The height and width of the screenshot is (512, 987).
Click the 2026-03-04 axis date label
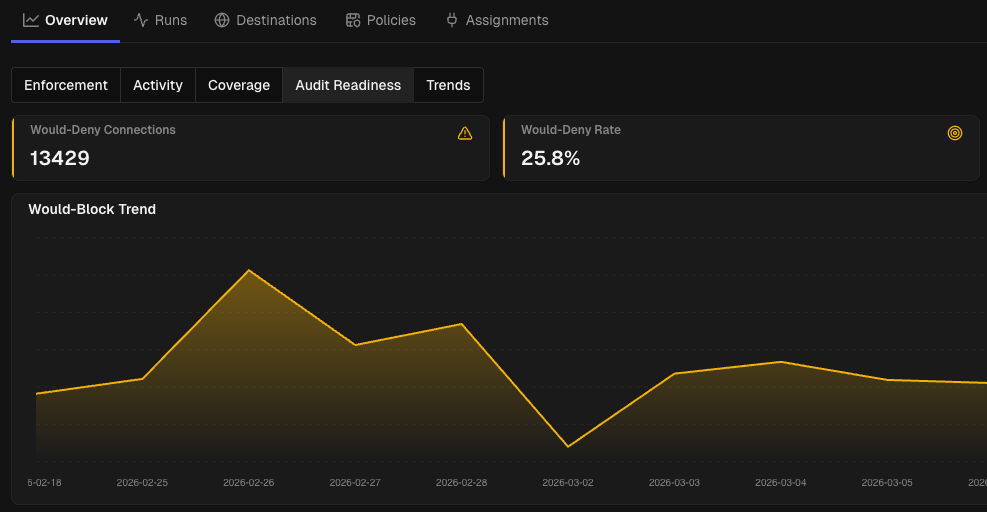click(x=781, y=482)
